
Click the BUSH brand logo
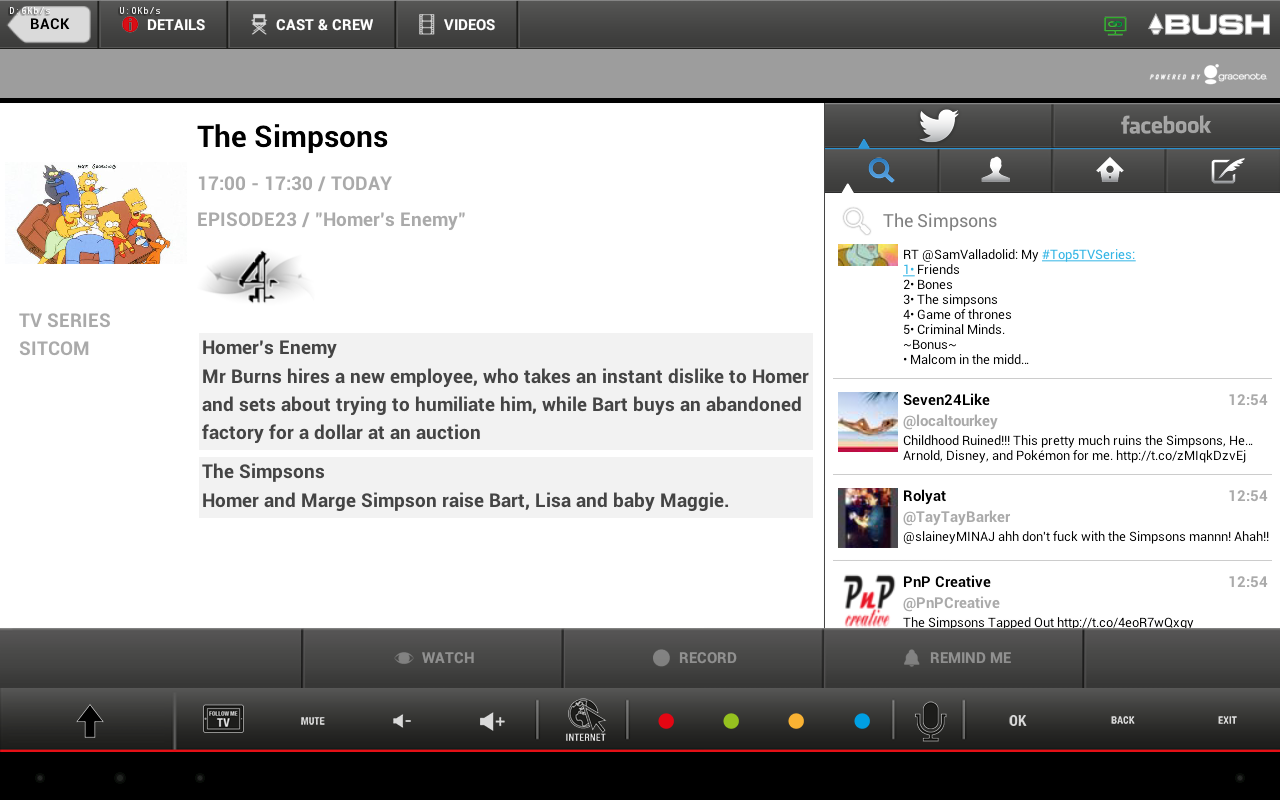(x=1208, y=24)
